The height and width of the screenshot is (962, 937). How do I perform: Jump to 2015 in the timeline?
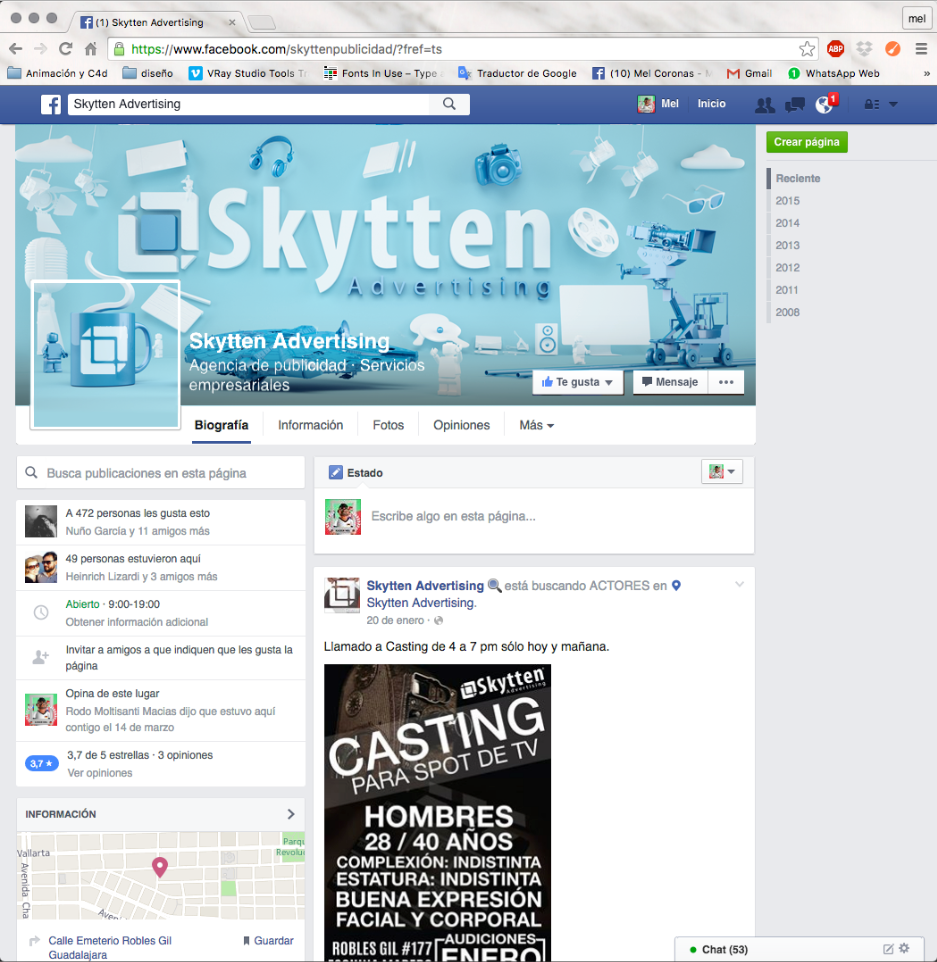(787, 201)
